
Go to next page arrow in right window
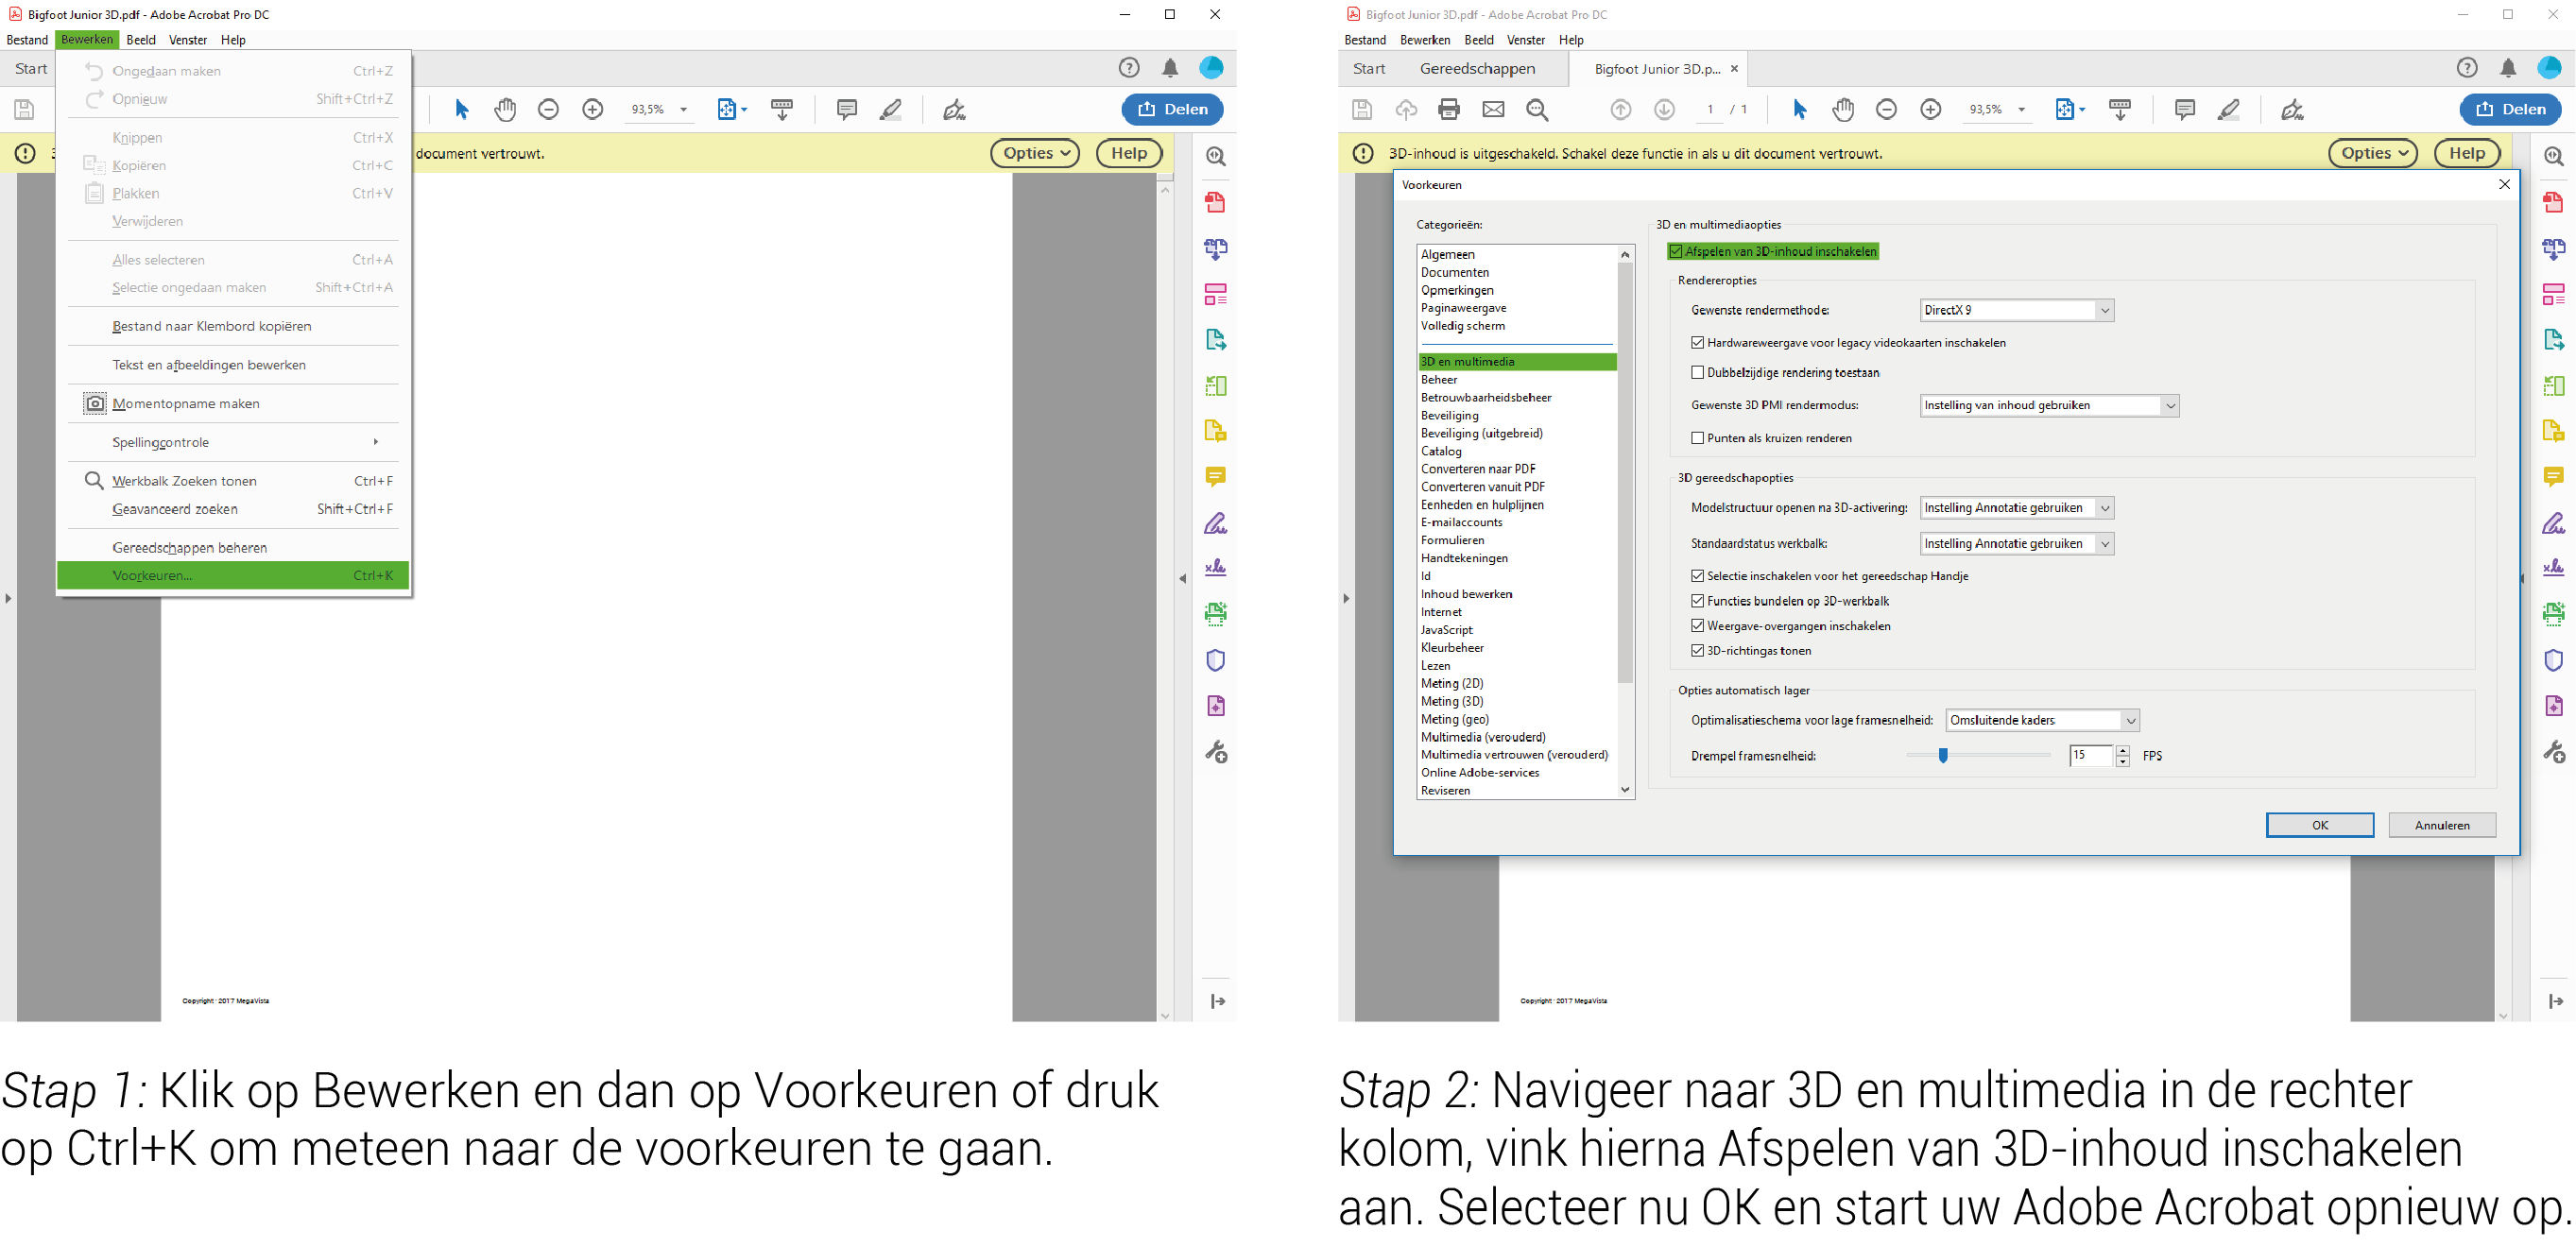click(1664, 110)
